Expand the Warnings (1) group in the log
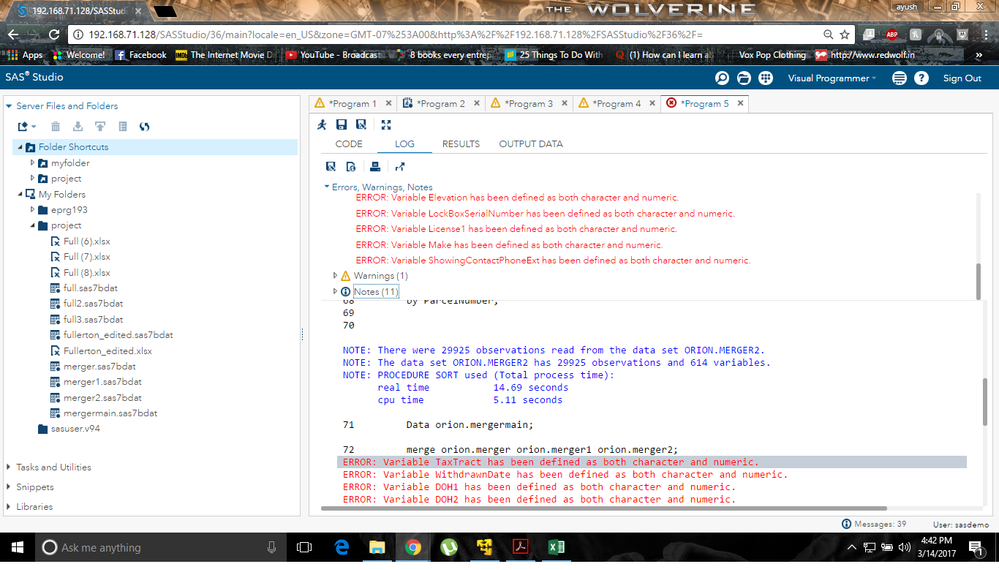Screen dimensions: 999x570 point(335,276)
